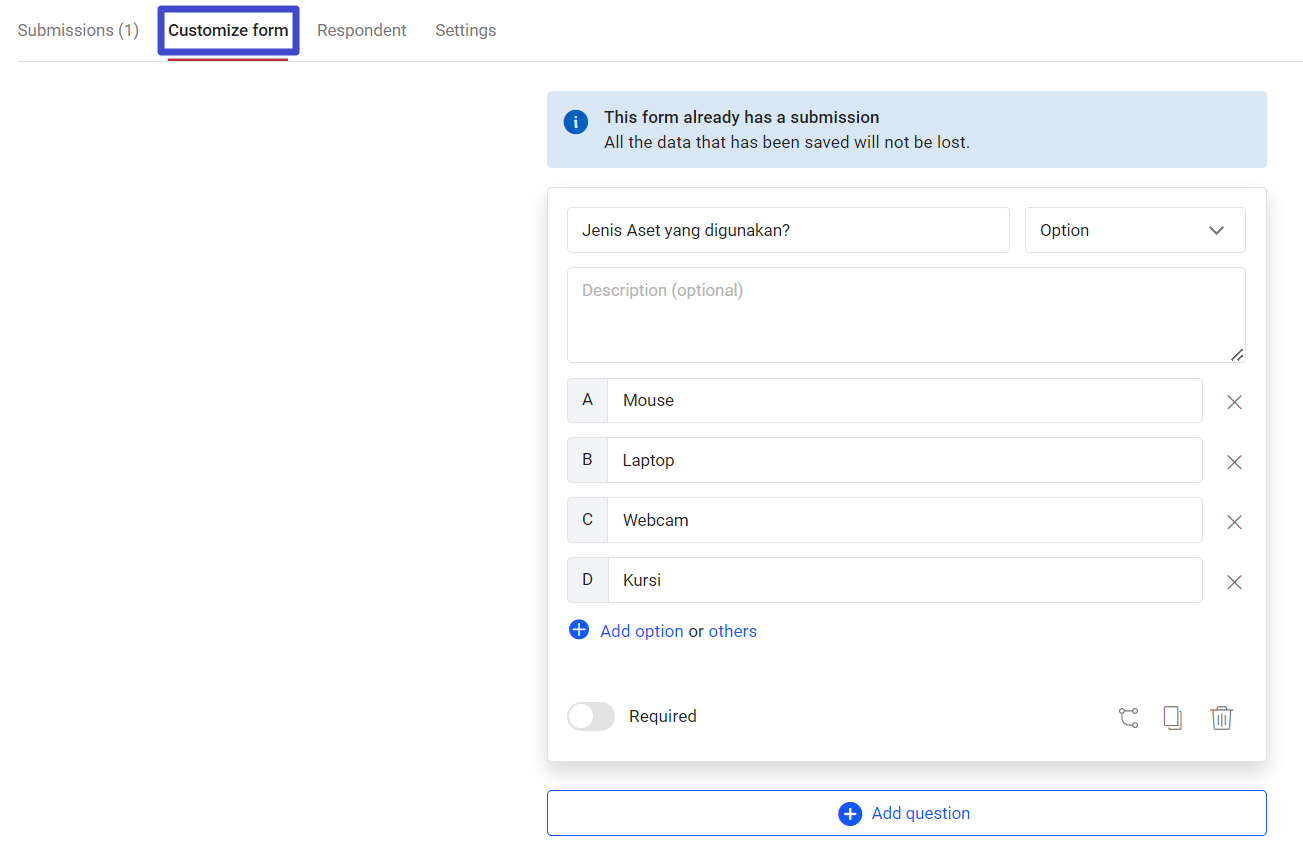Expand the question type selector chevron
This screenshot has height=848, width=1303.
point(1216,230)
